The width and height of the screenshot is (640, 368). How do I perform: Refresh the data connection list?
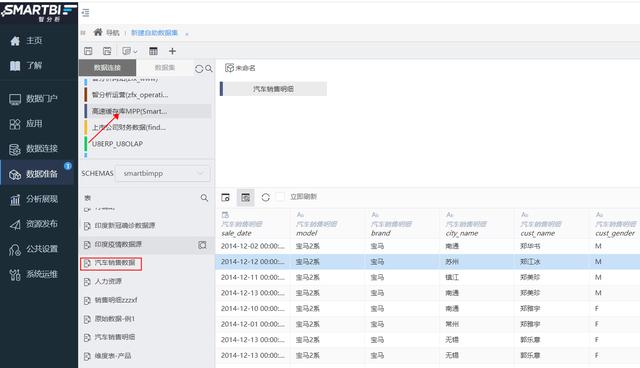click(x=199, y=69)
